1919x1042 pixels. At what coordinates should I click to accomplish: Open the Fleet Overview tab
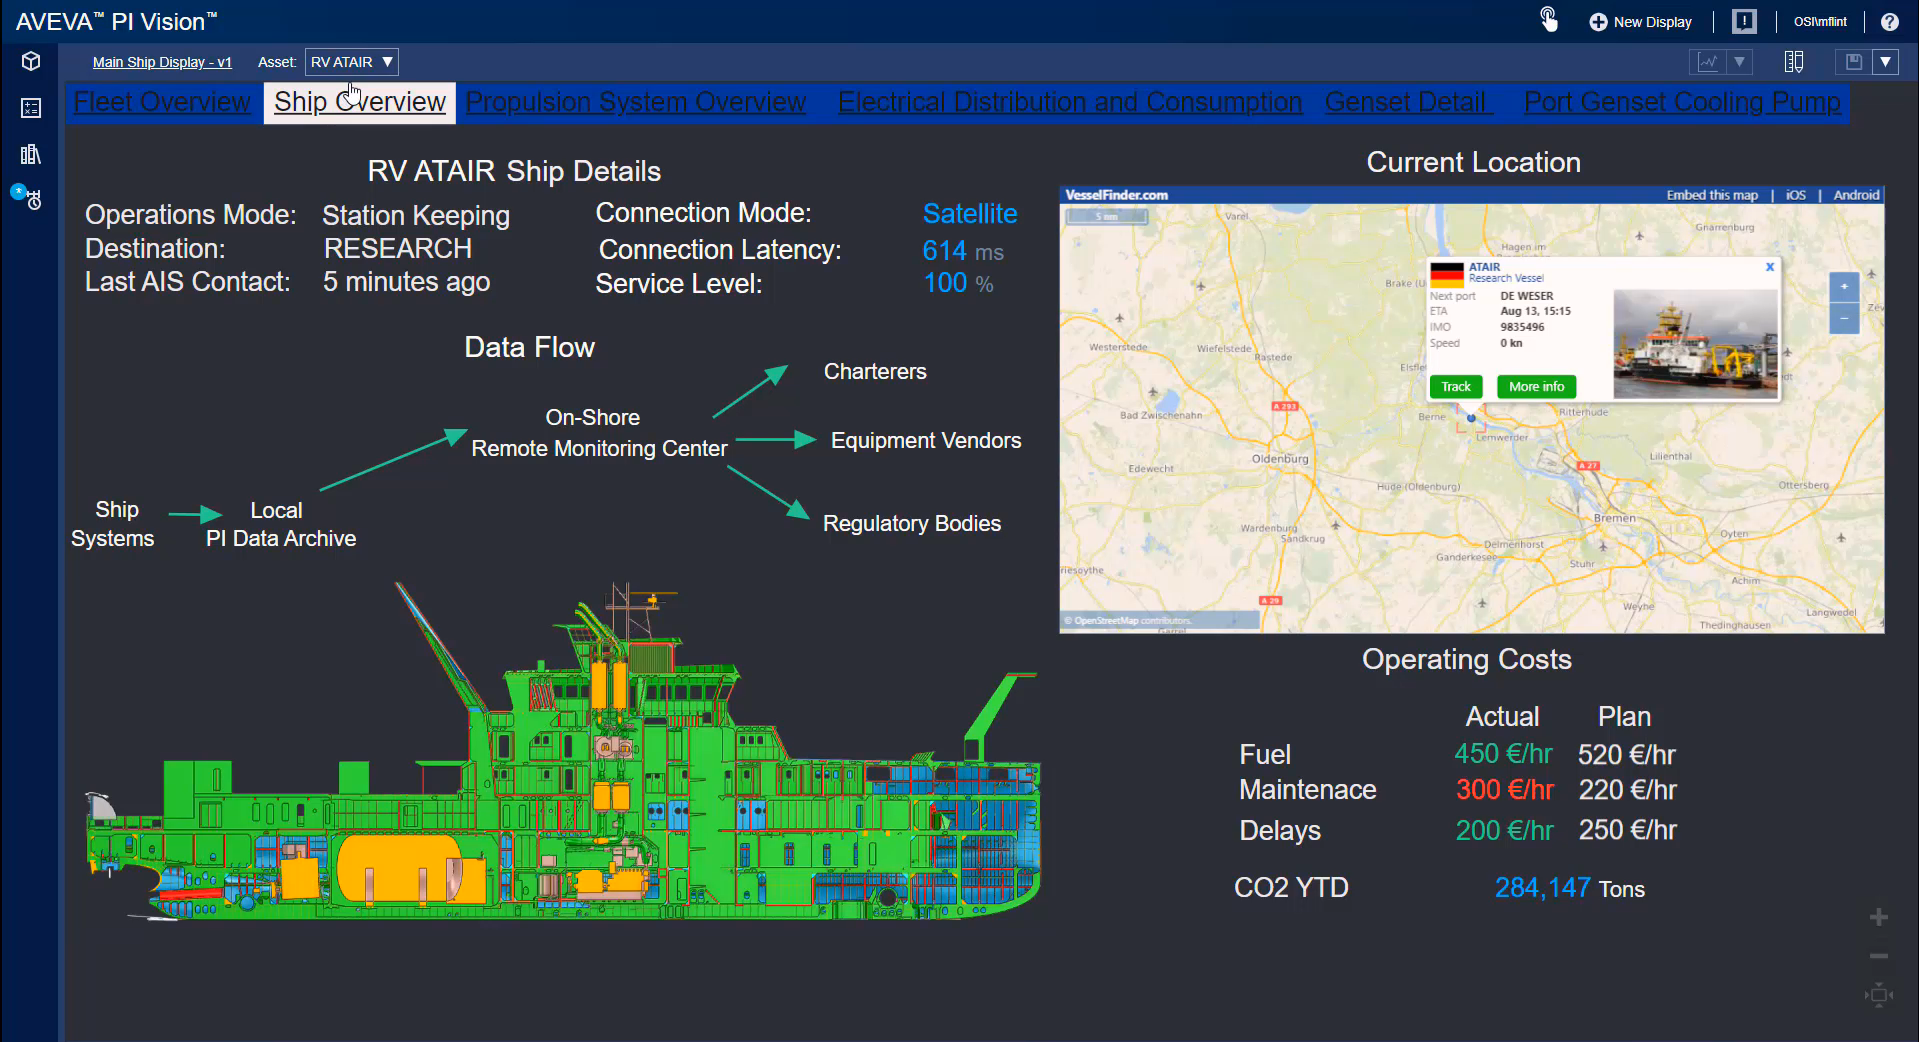162,102
